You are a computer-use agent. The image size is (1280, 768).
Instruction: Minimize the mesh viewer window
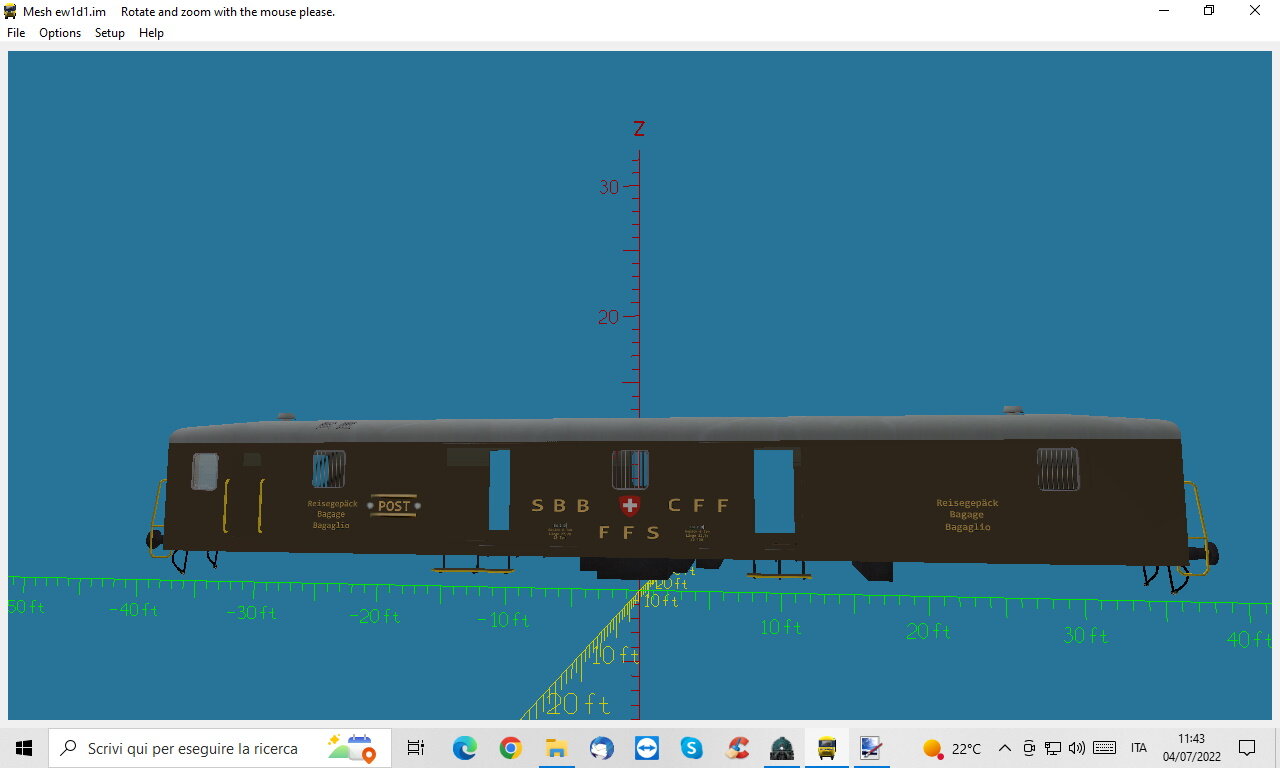point(1164,11)
